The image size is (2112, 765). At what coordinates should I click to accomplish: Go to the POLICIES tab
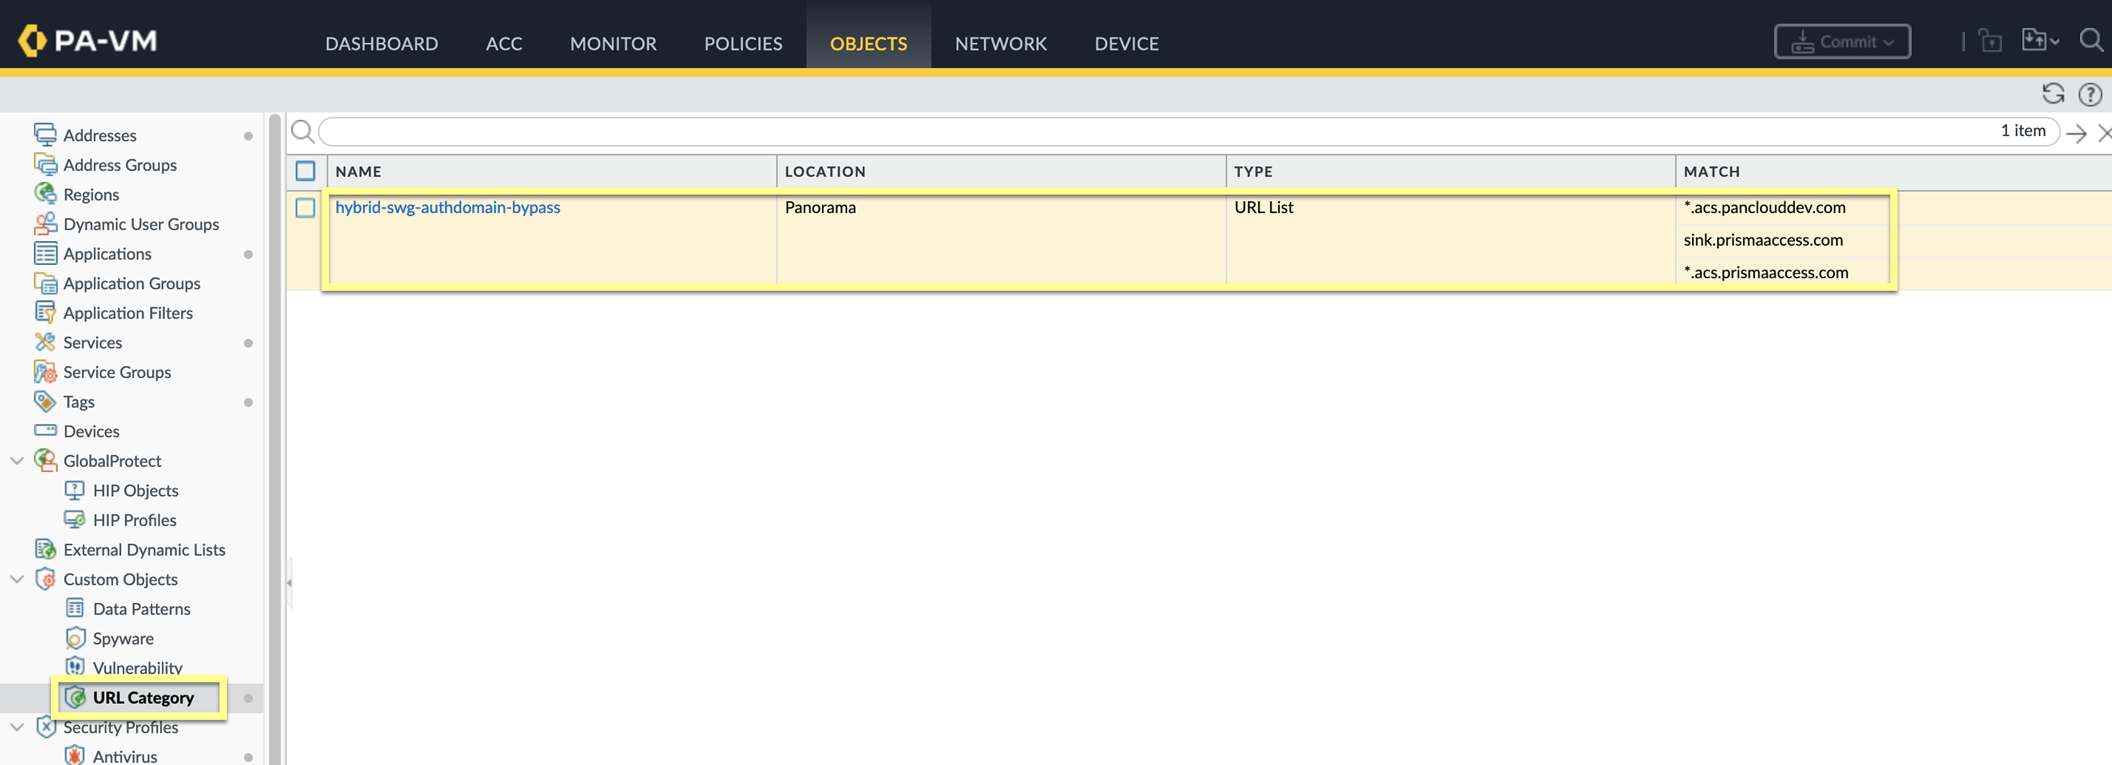pyautogui.click(x=743, y=43)
